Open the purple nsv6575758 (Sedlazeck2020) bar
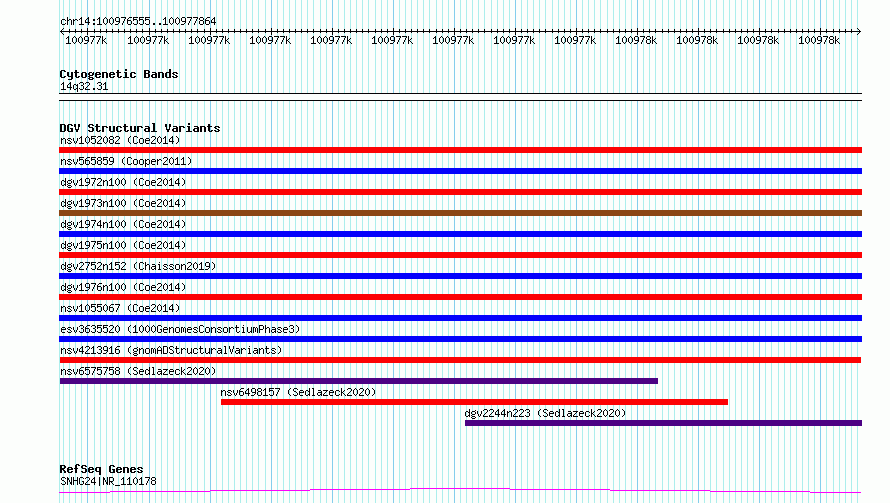Image resolution: width=890 pixels, height=503 pixels. (x=359, y=381)
